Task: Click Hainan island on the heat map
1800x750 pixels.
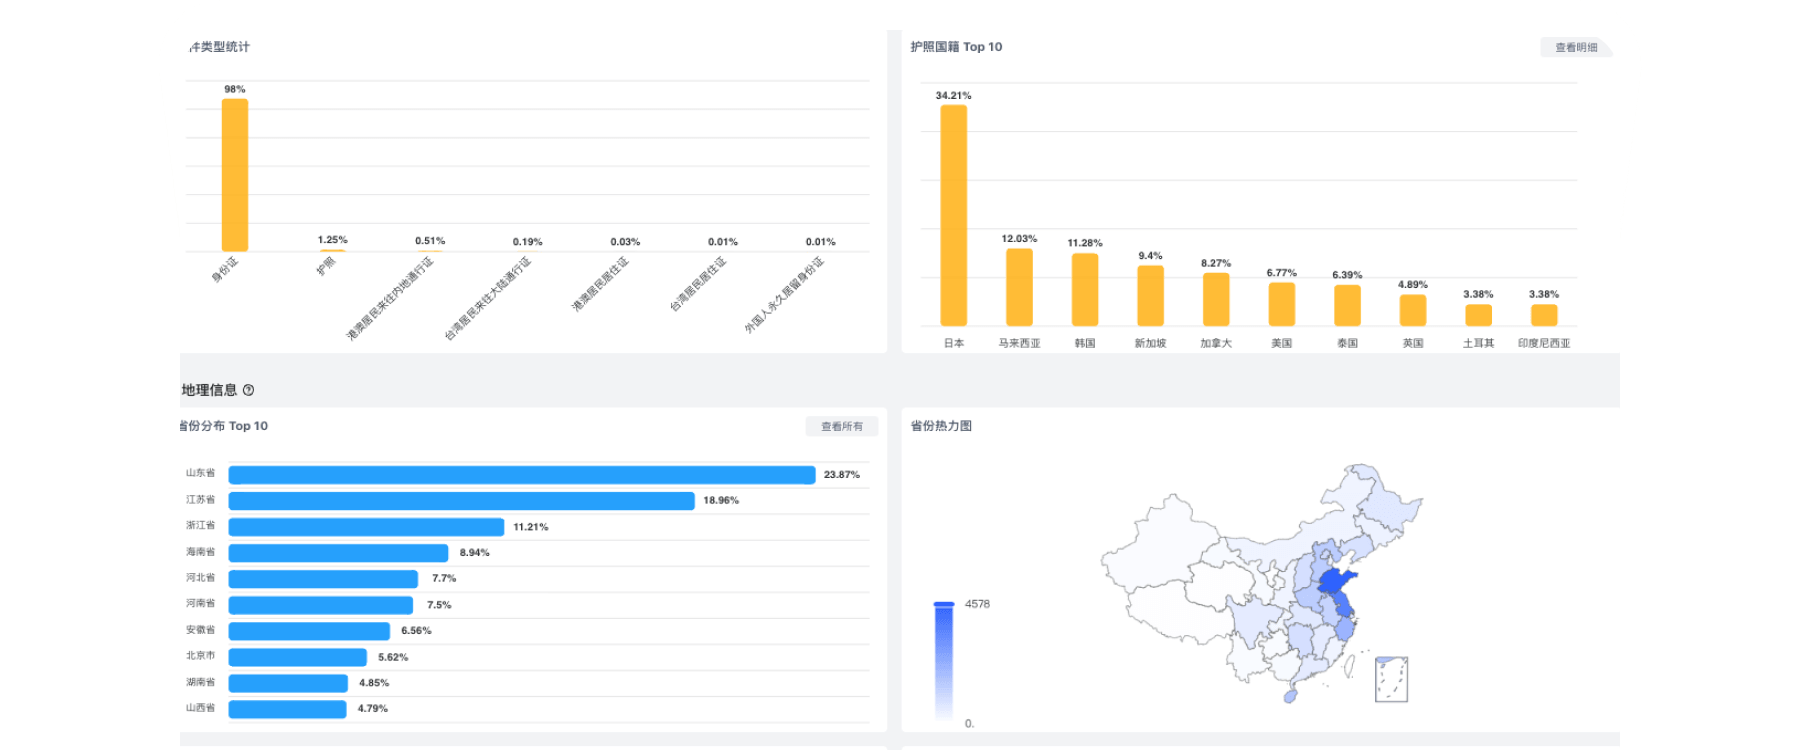Action: click(1290, 695)
